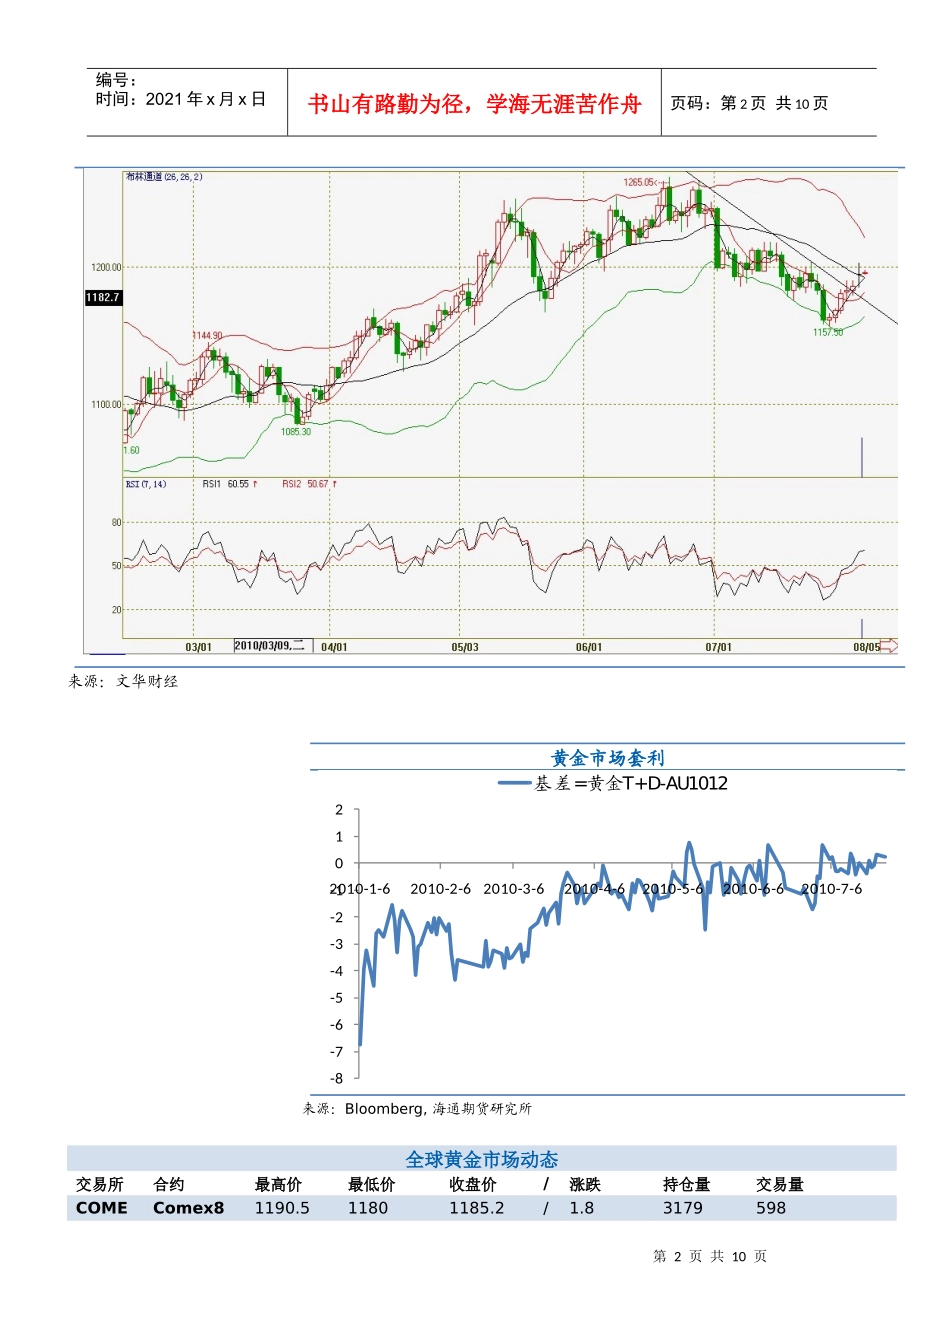Image resolution: width=950 pixels, height=1344 pixels.
Task: Click the y-axis value -8
Action: tap(337, 1078)
